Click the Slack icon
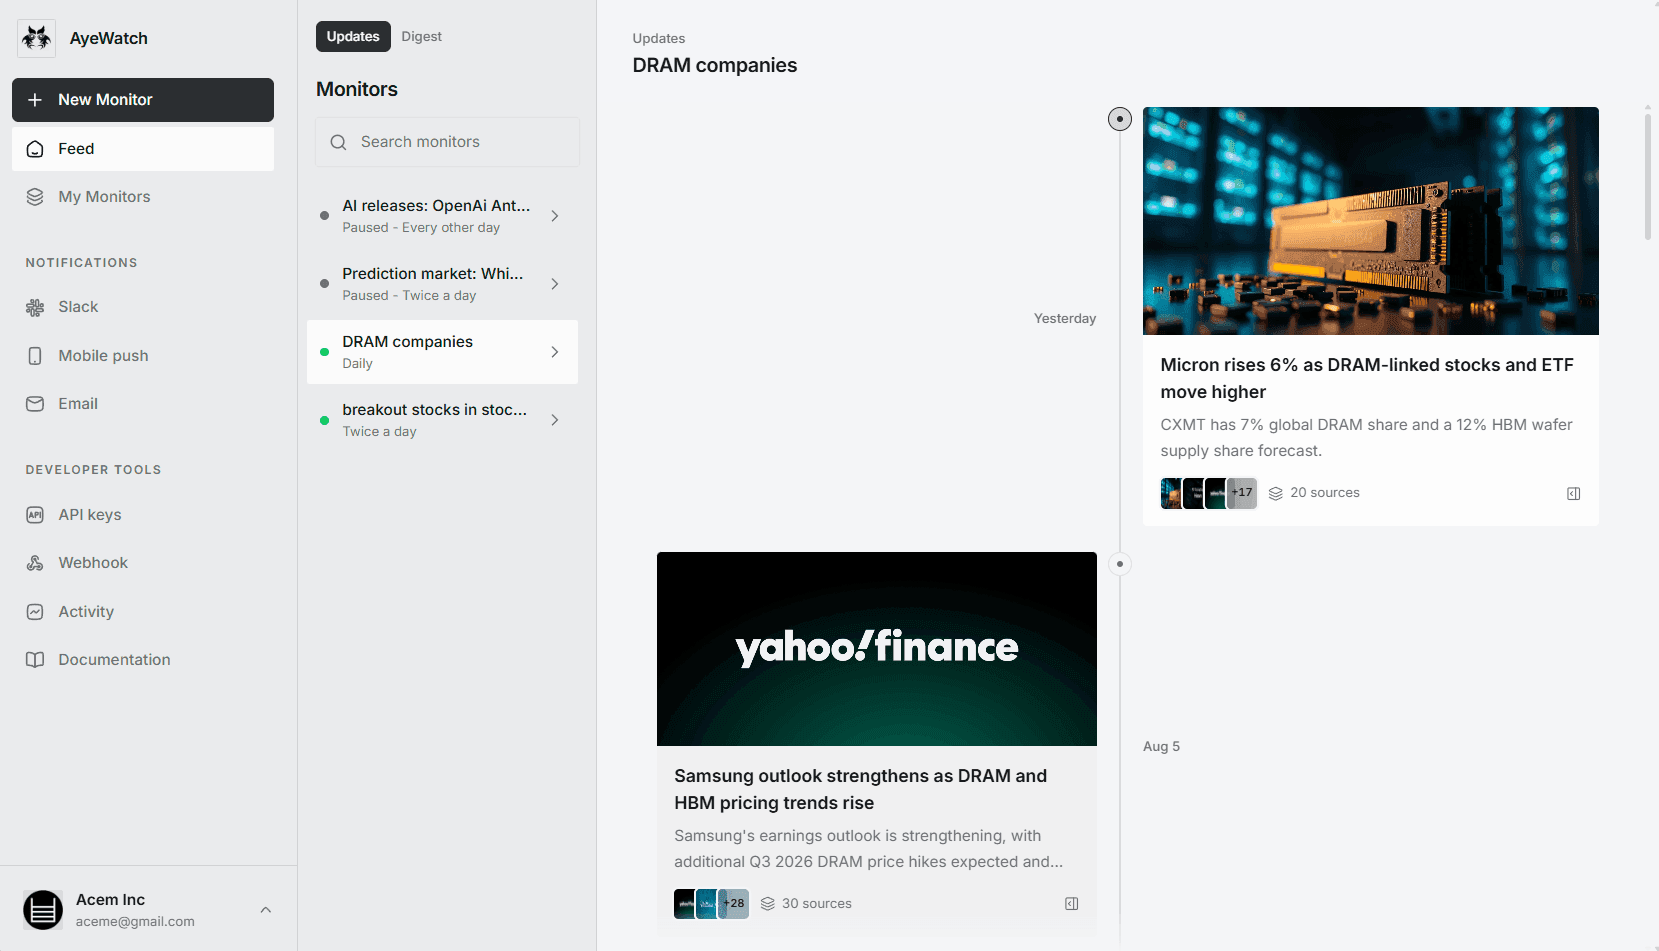1659x951 pixels. 35,307
